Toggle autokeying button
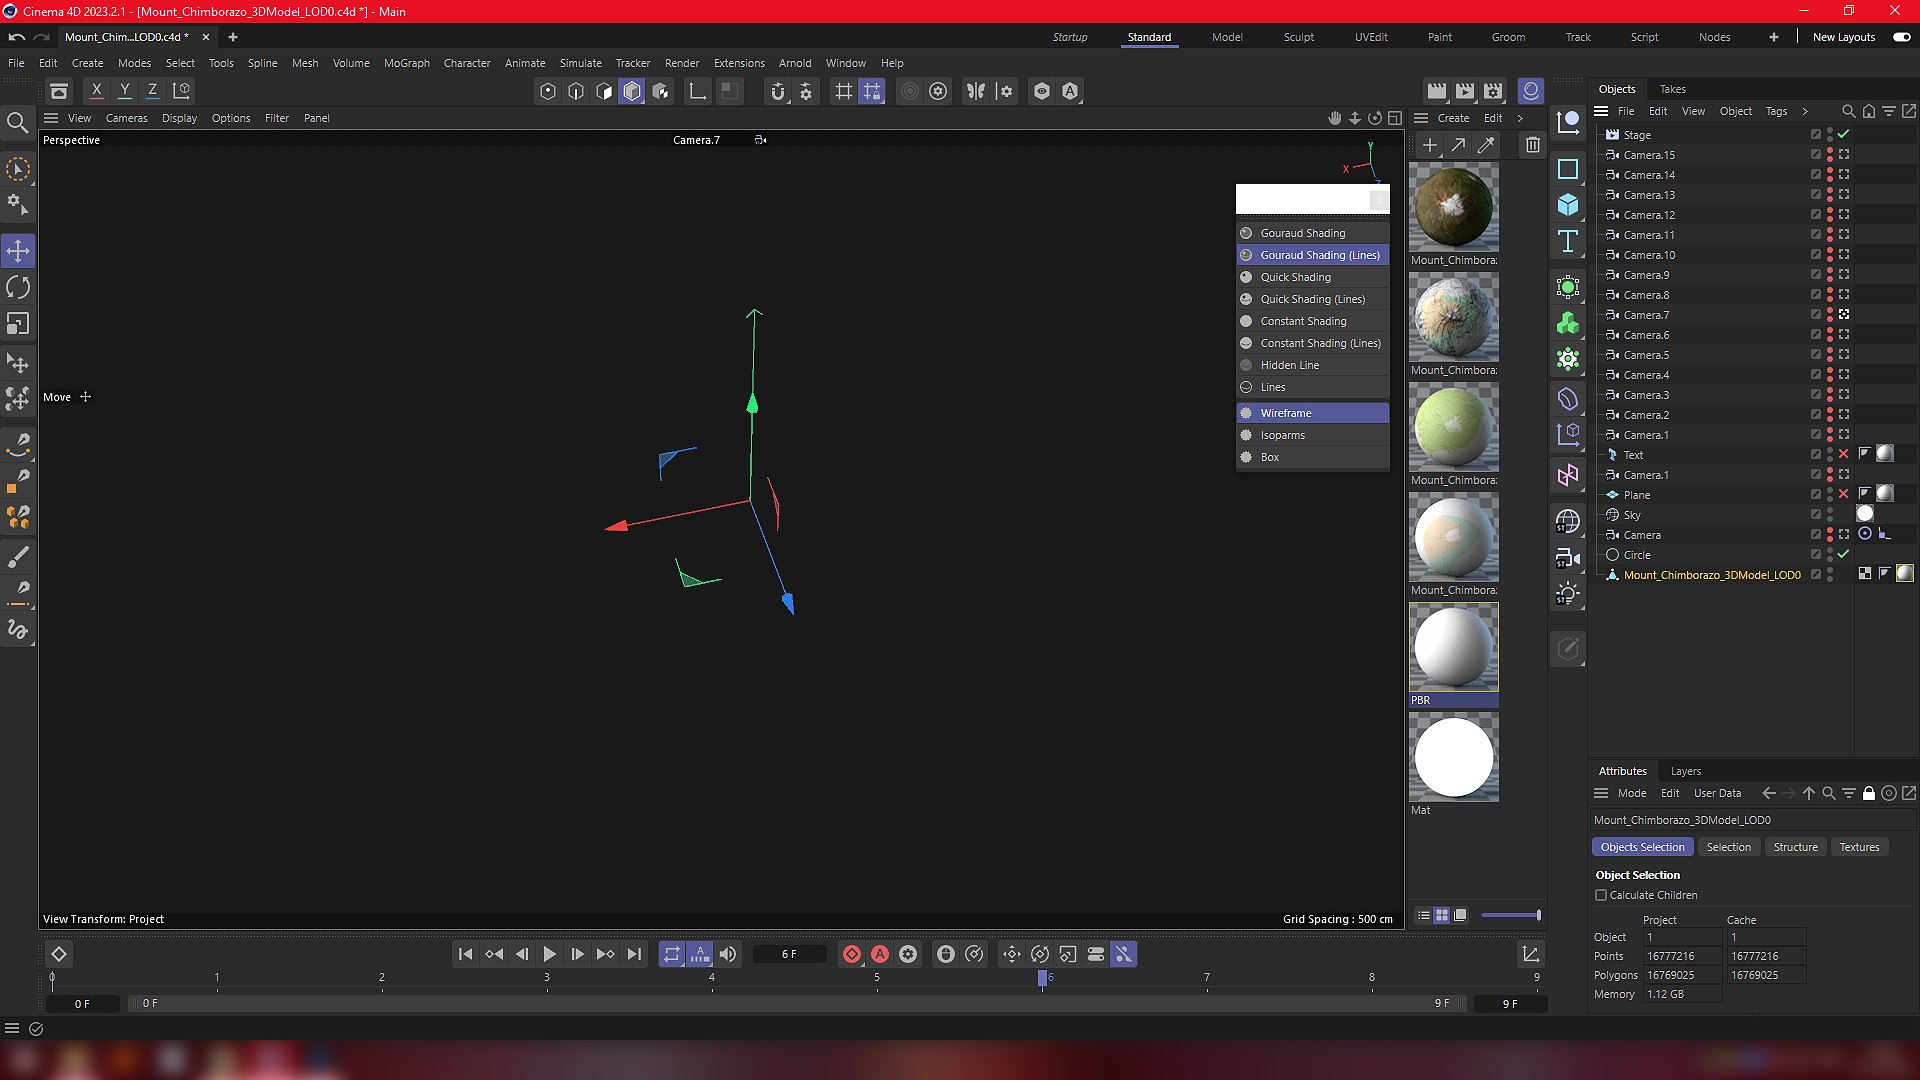This screenshot has height=1080, width=1920. coord(880,954)
